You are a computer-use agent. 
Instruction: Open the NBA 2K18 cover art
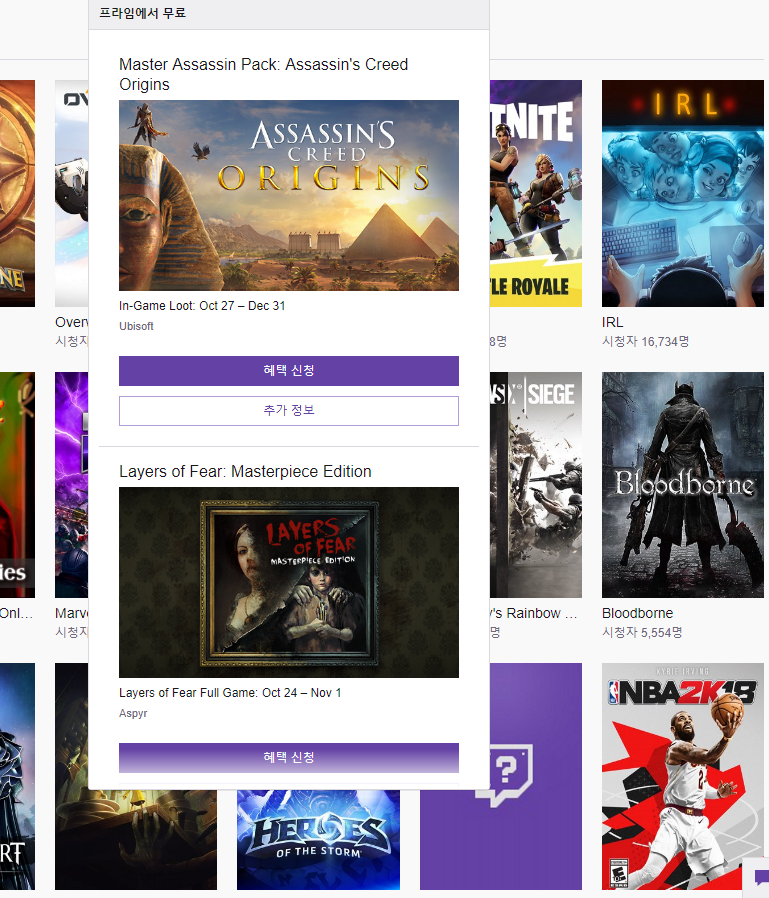683,776
